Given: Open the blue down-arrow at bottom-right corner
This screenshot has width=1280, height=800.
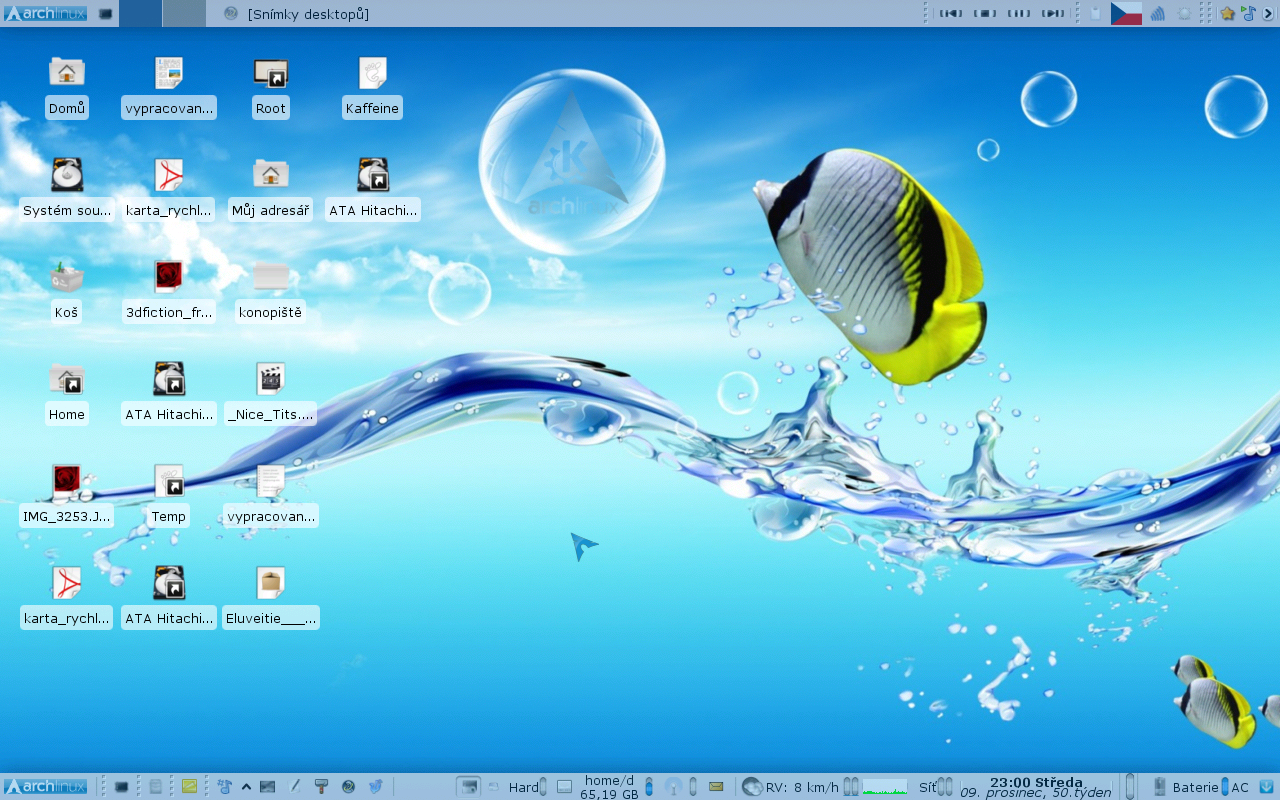Looking at the screenshot, I should (x=1266, y=787).
